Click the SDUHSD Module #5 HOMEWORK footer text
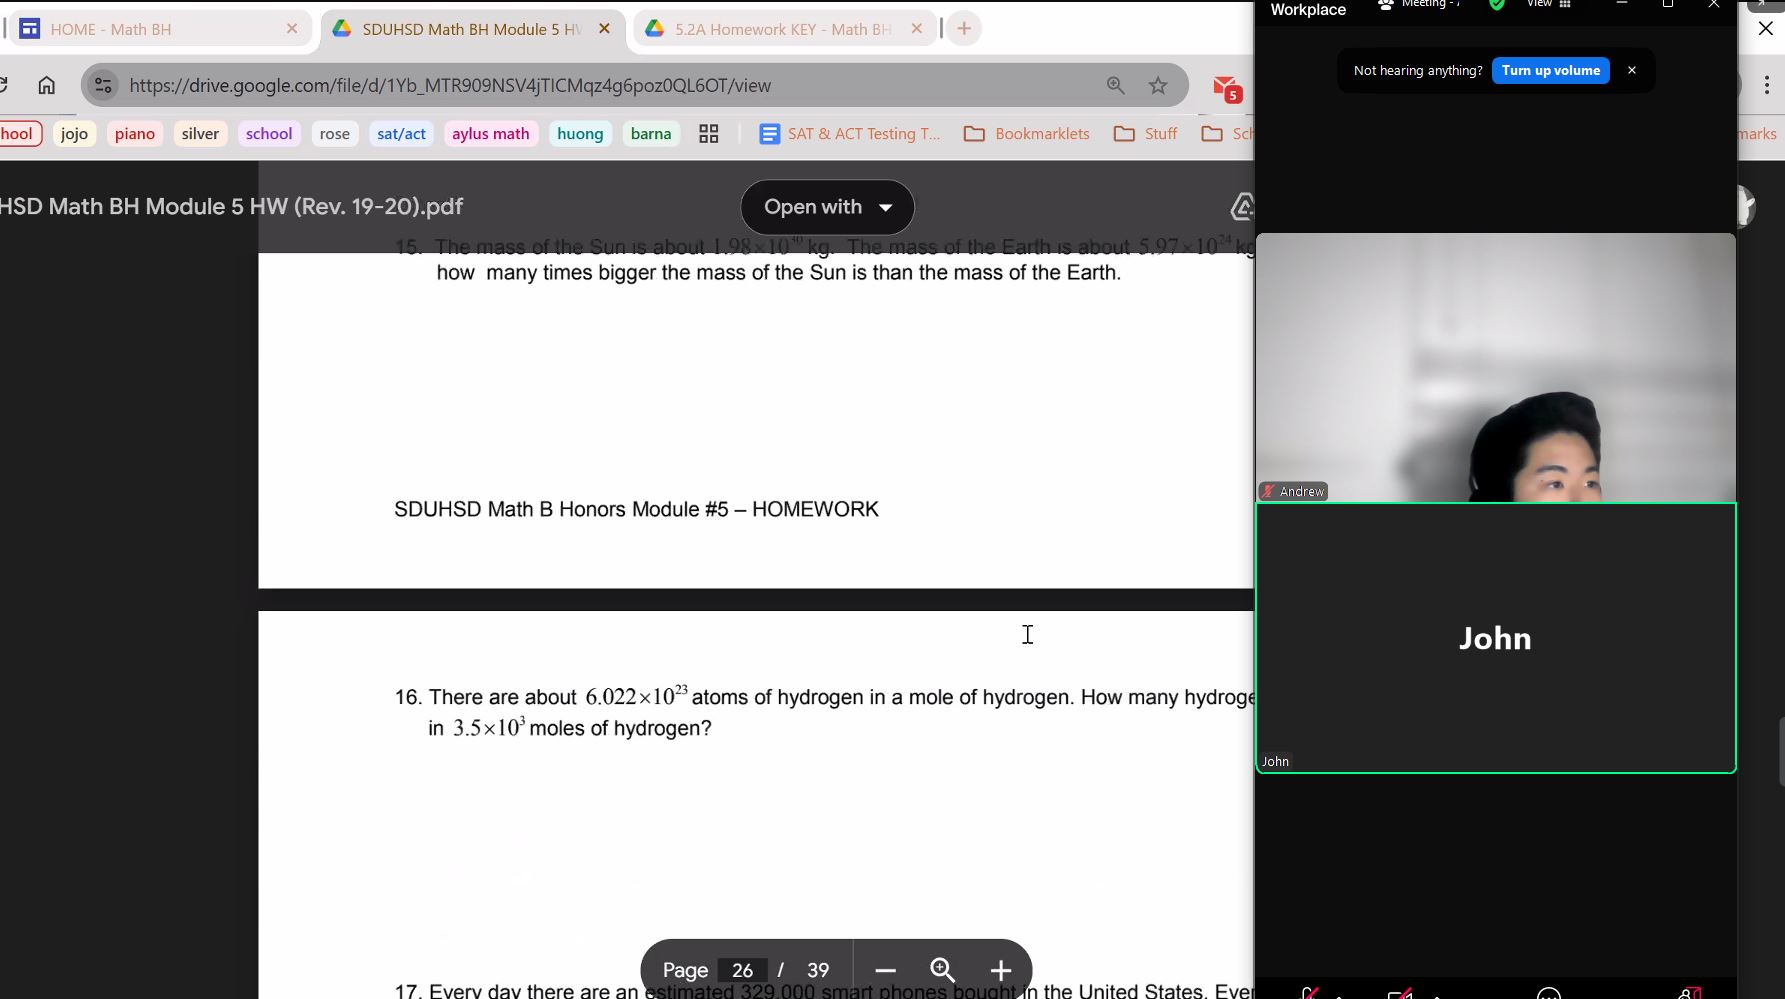1785x999 pixels. (x=636, y=509)
